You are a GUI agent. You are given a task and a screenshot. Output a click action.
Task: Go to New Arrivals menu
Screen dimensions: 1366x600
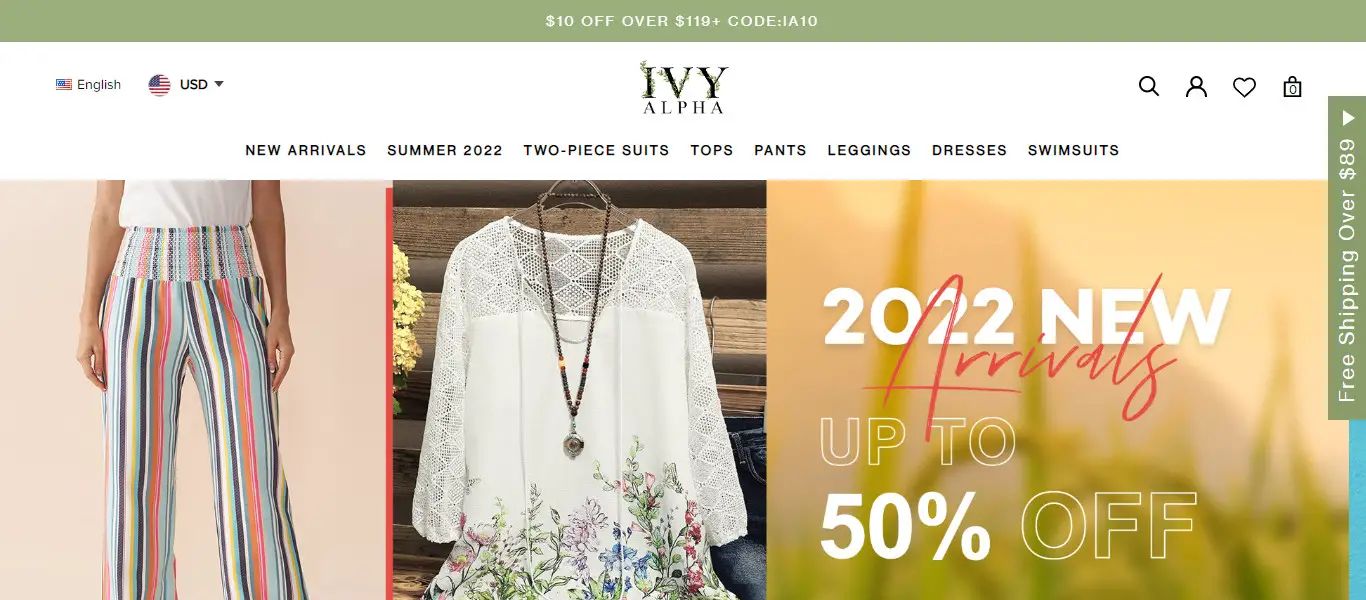pyautogui.click(x=306, y=150)
